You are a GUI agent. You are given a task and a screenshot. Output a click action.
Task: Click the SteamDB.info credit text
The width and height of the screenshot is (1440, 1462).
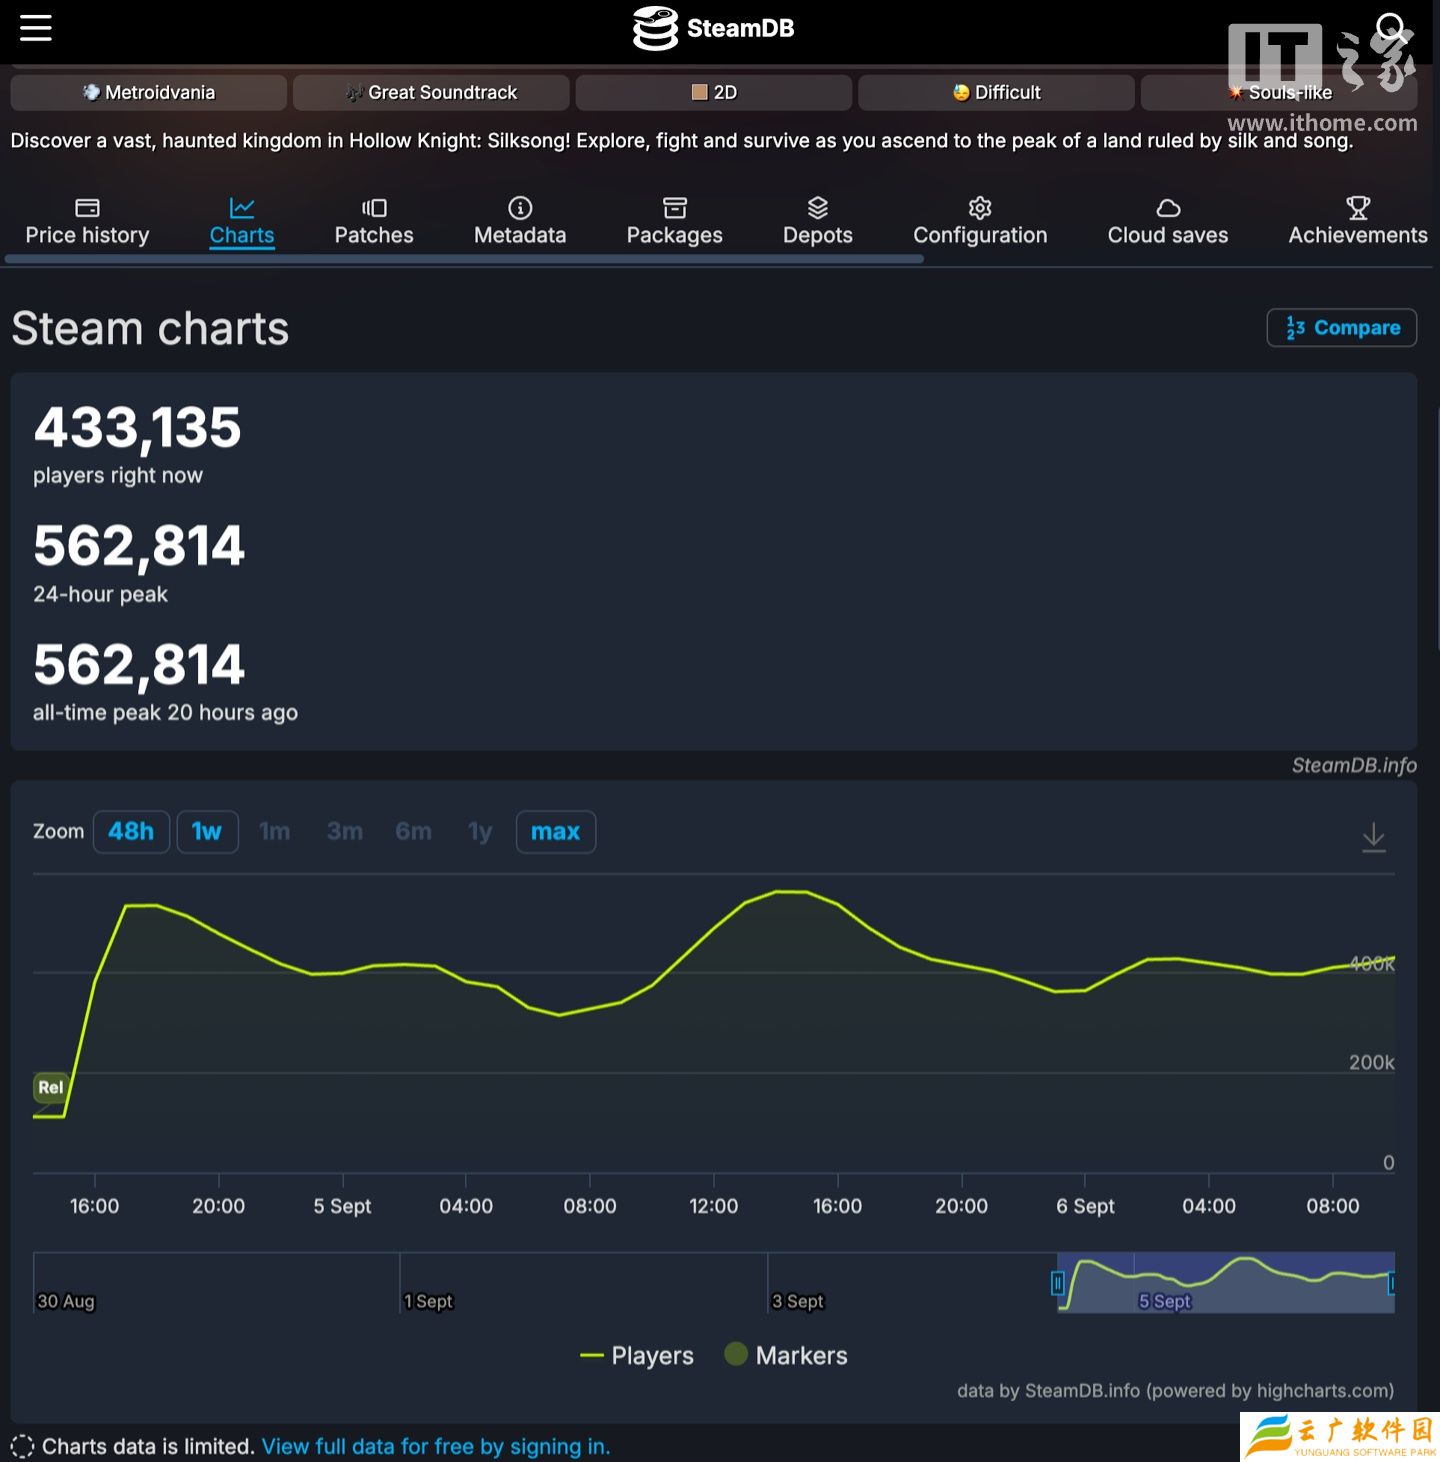point(1354,766)
